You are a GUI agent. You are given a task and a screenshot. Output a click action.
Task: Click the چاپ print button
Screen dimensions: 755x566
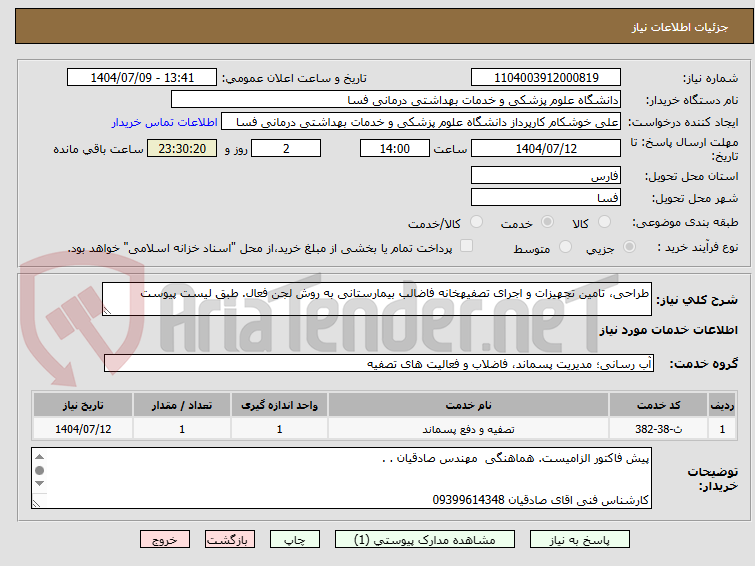tap(295, 540)
